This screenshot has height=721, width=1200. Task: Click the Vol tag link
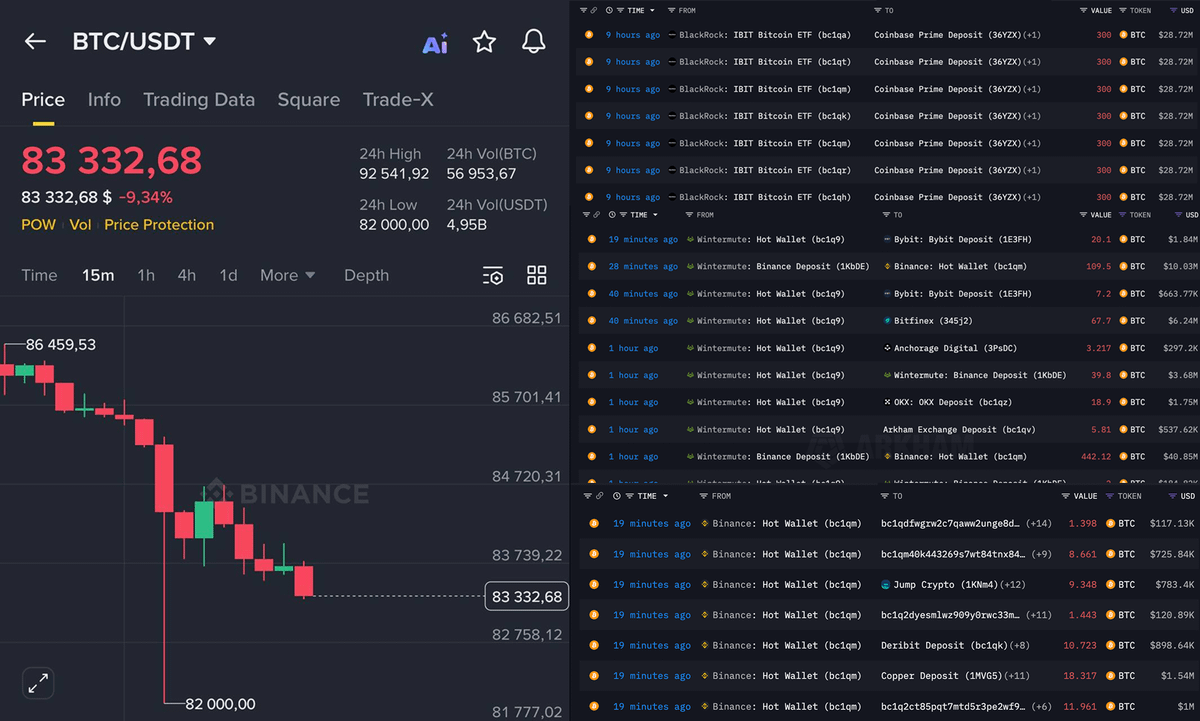click(x=80, y=225)
